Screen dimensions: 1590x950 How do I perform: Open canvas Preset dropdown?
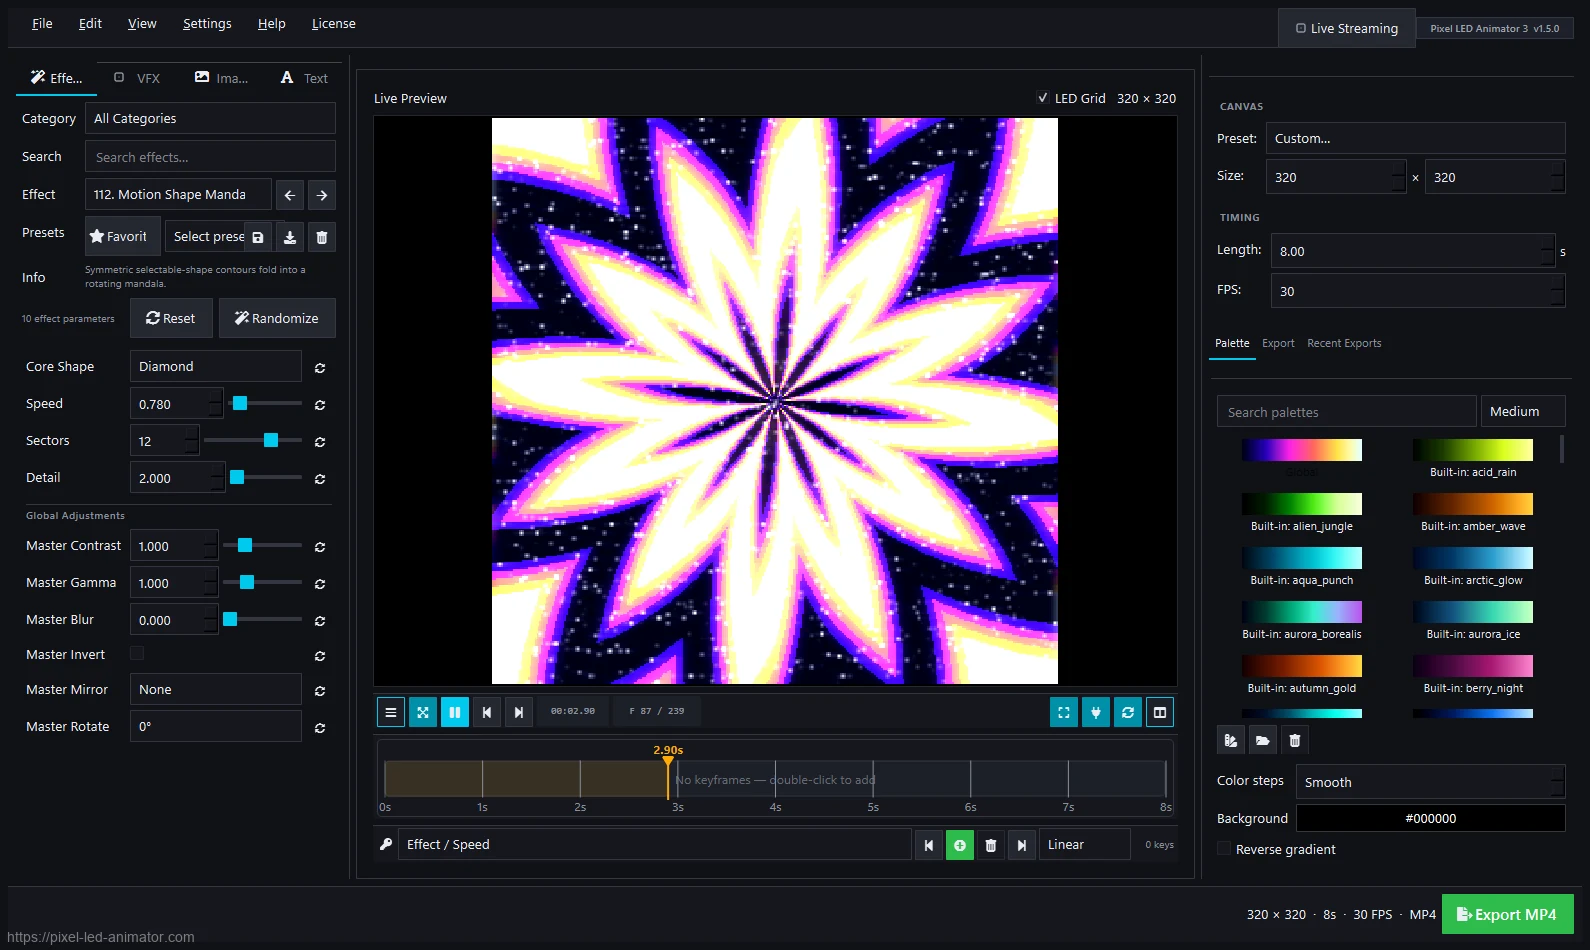point(1416,138)
